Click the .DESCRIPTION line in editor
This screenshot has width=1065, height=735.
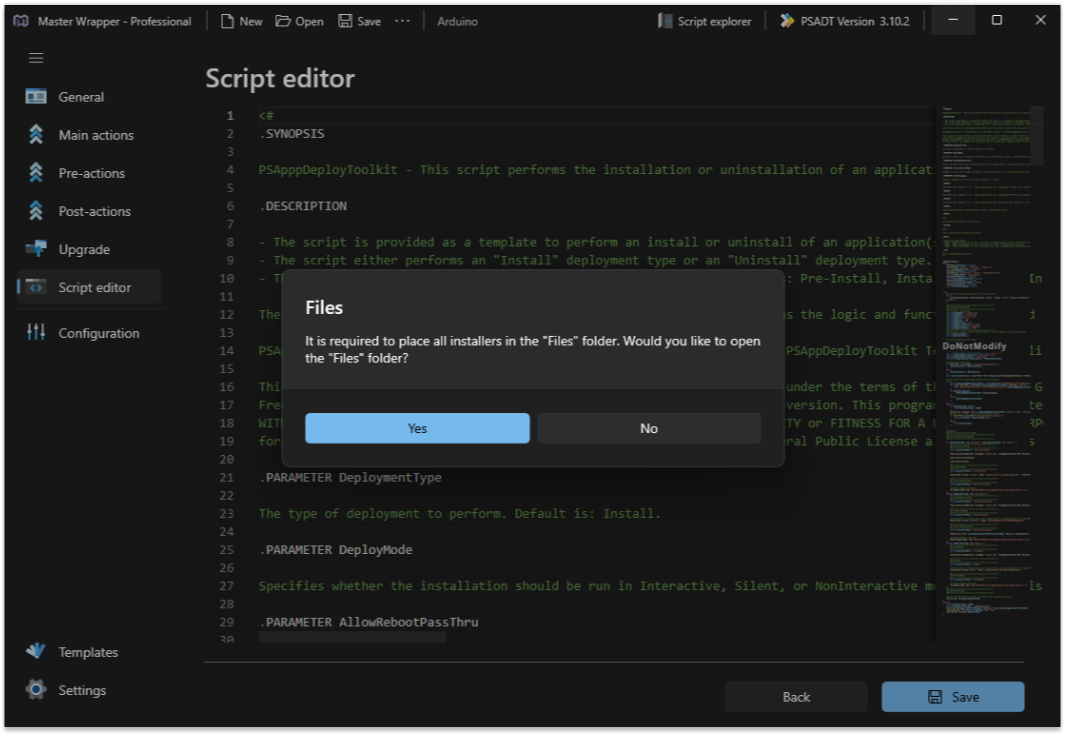[302, 206]
